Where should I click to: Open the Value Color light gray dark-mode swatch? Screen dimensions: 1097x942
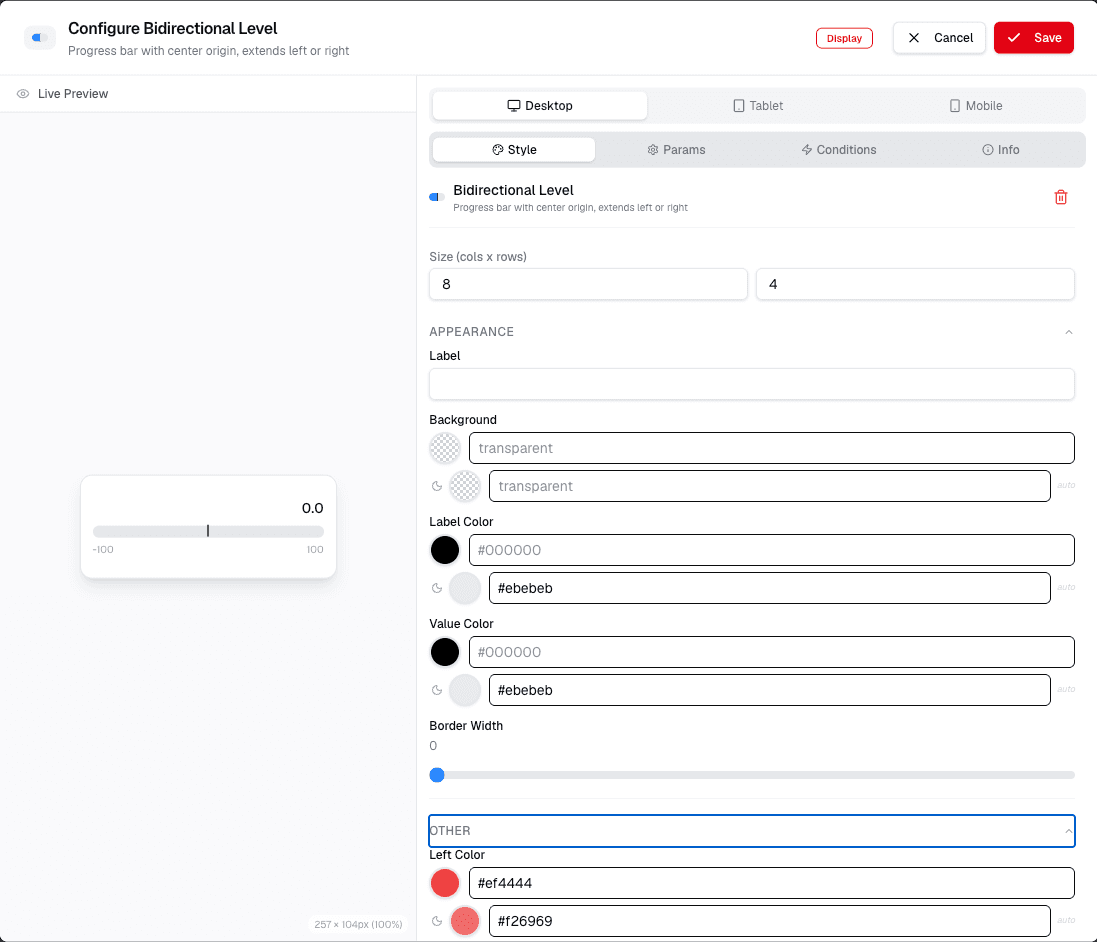[x=465, y=691]
